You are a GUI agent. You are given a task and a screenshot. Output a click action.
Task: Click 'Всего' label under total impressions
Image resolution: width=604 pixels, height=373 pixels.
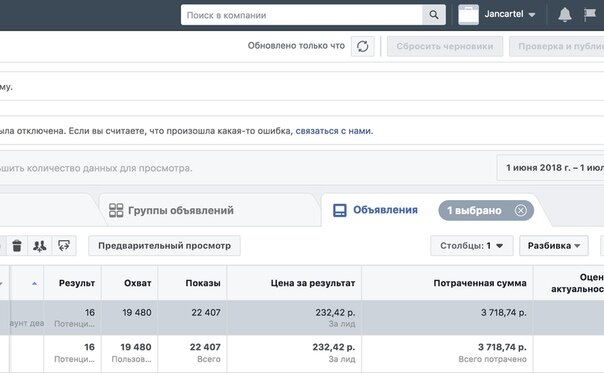209,359
